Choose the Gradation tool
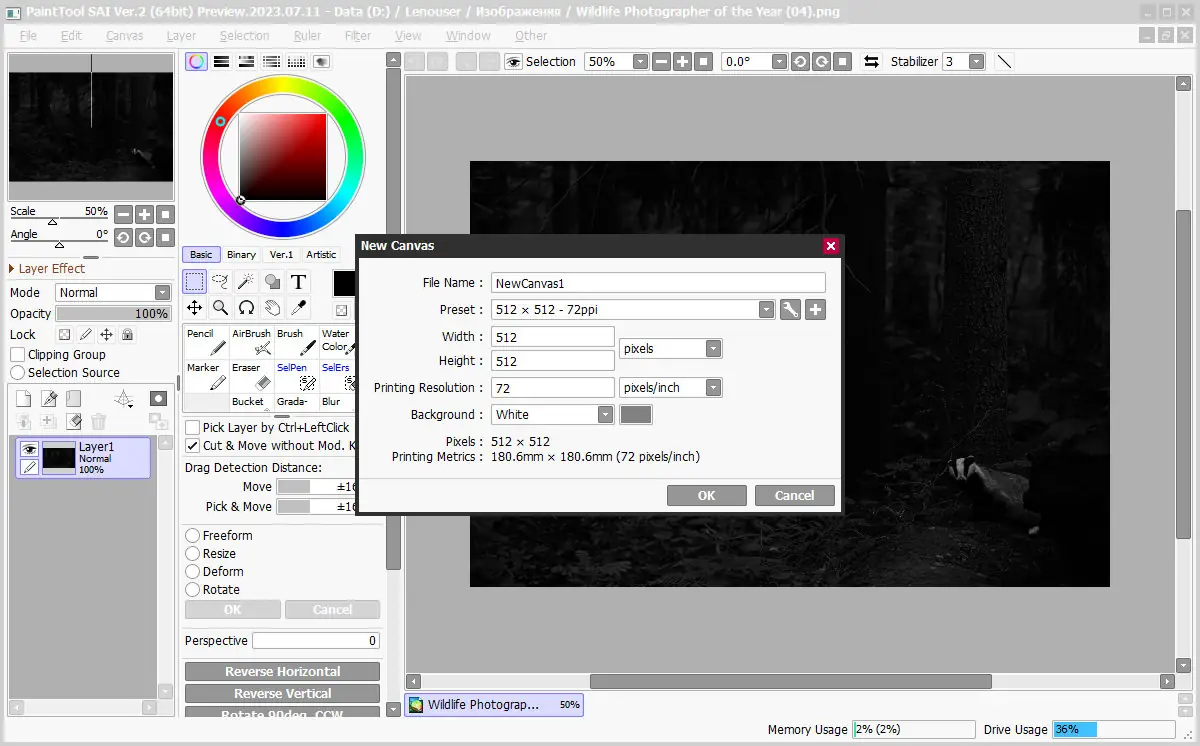The height and width of the screenshot is (746, 1200). (296, 402)
